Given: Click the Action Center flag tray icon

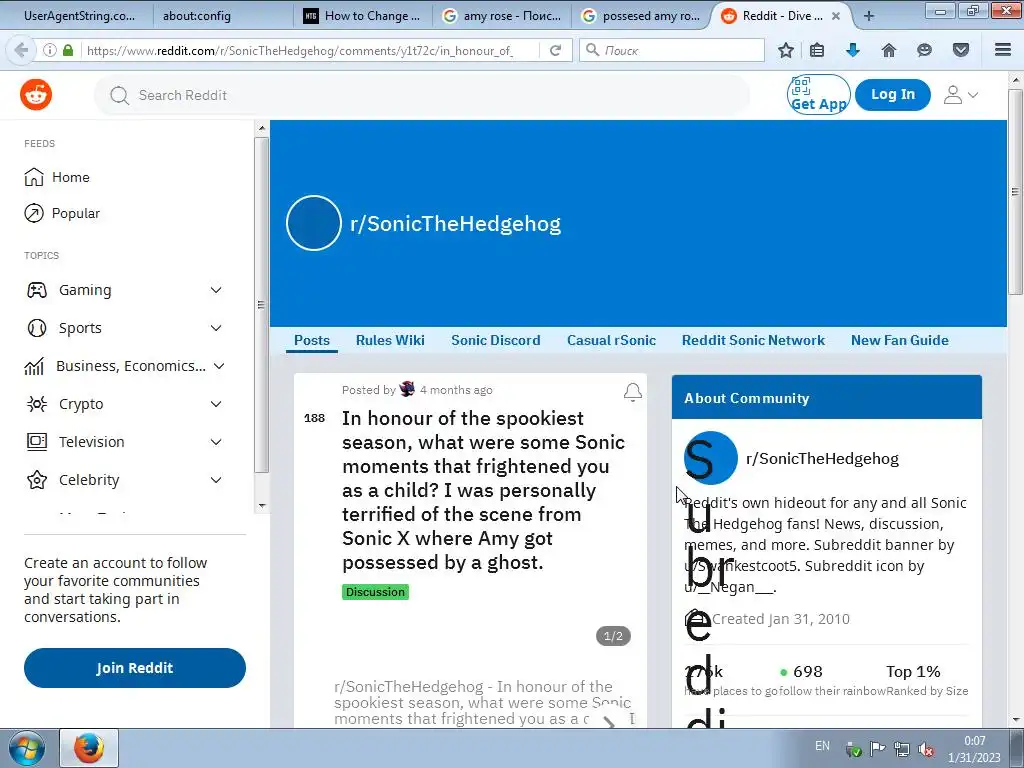Looking at the screenshot, I should (x=877, y=749).
